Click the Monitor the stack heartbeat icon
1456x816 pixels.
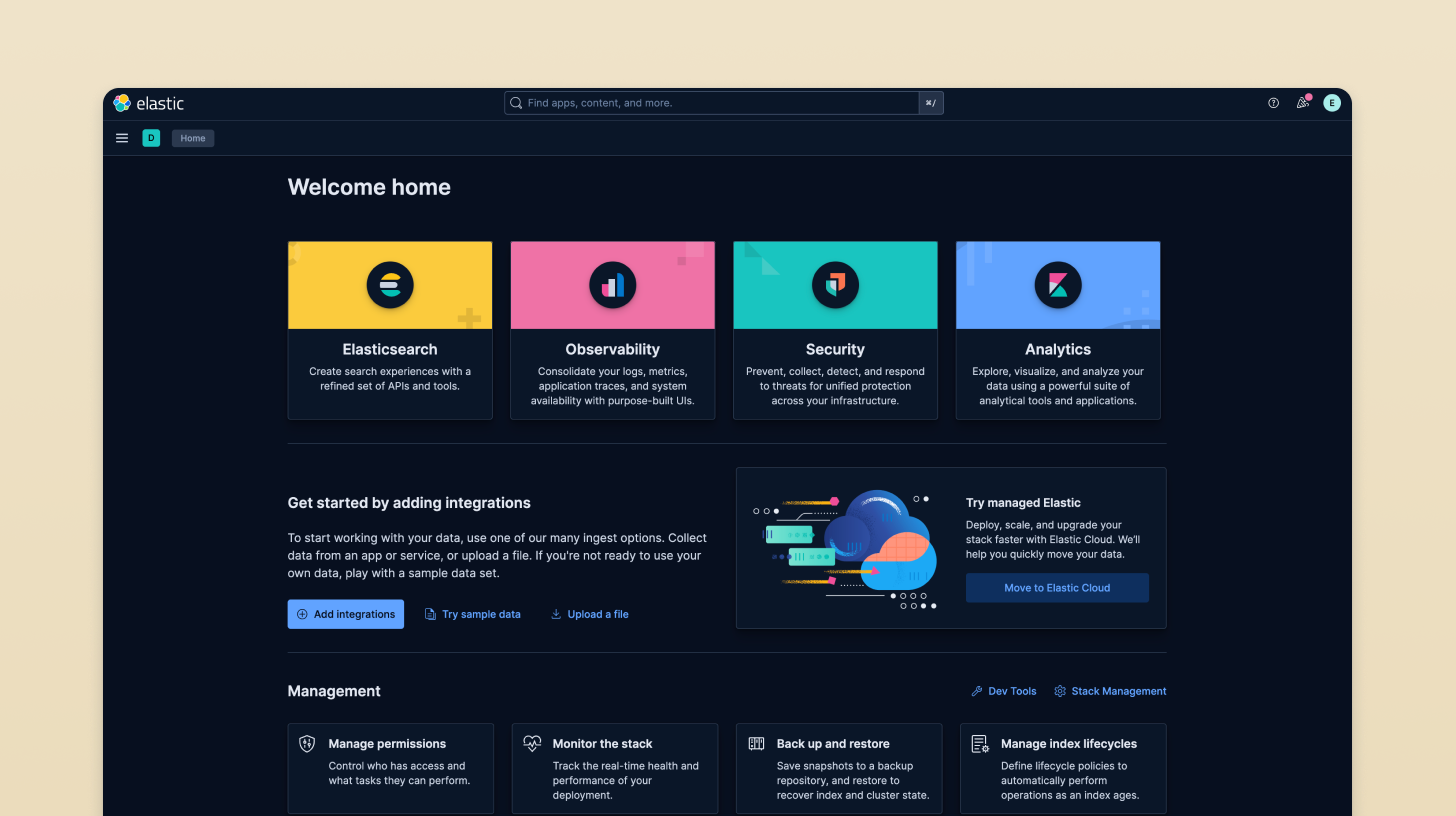point(532,743)
